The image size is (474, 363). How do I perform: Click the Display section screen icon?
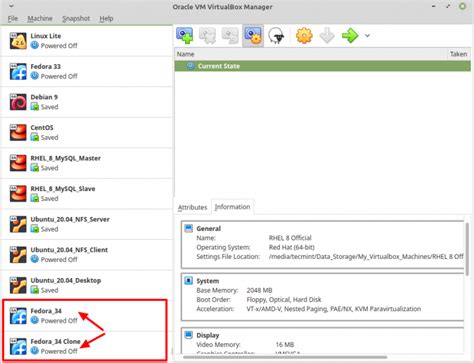click(x=189, y=335)
